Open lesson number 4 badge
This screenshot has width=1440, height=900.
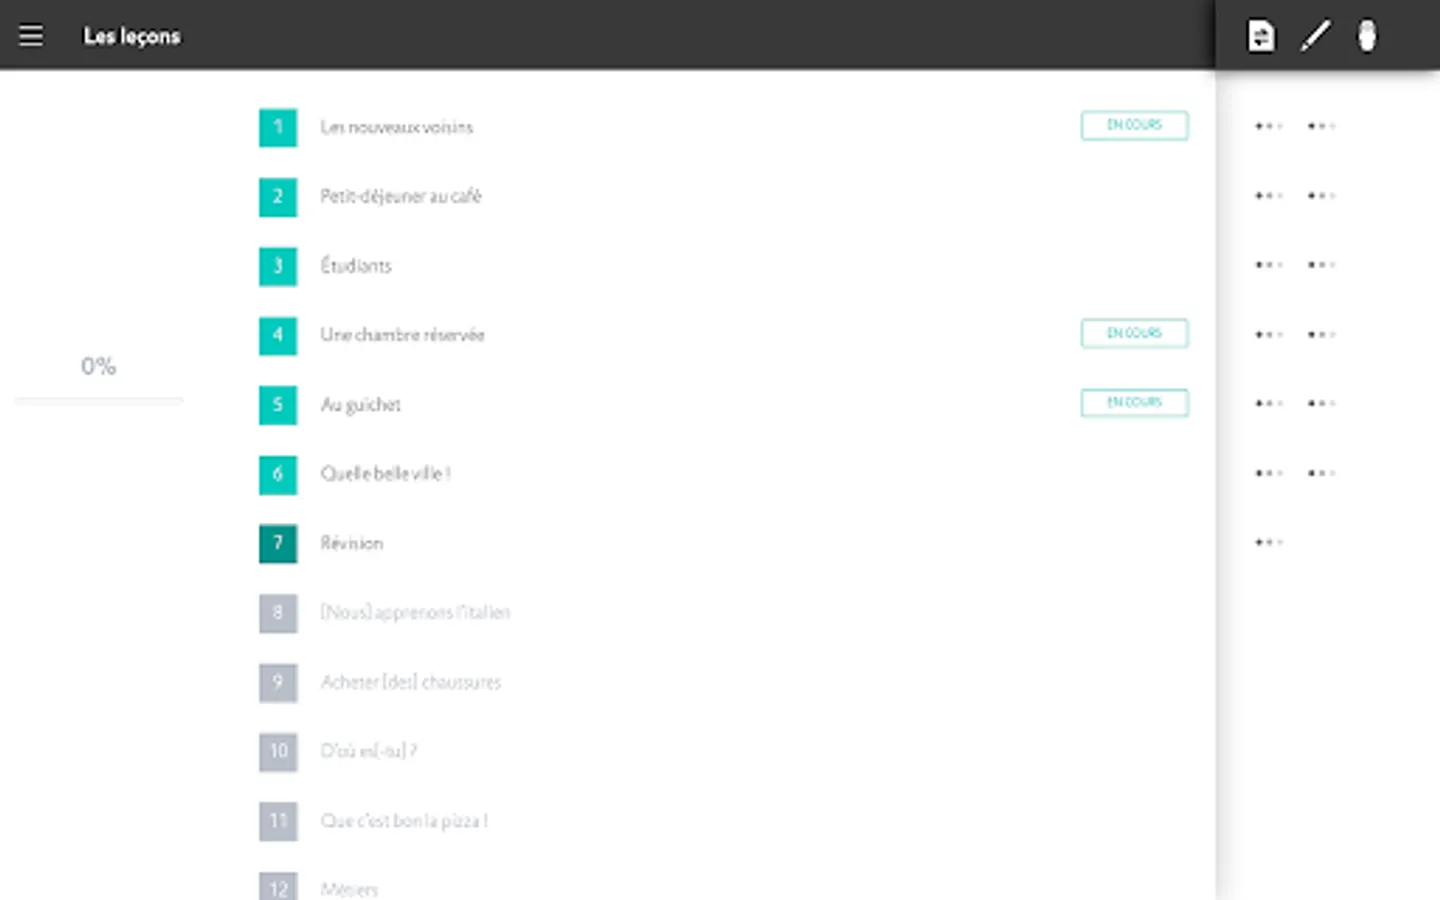click(x=278, y=335)
